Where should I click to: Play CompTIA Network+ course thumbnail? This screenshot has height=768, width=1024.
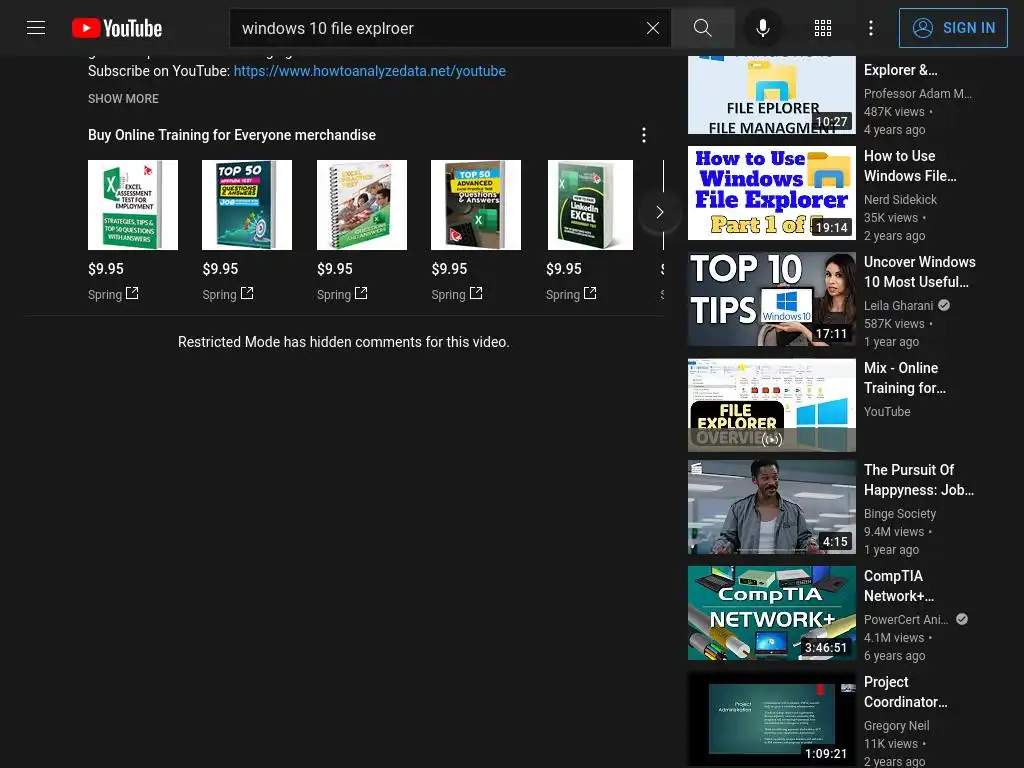click(x=771, y=613)
